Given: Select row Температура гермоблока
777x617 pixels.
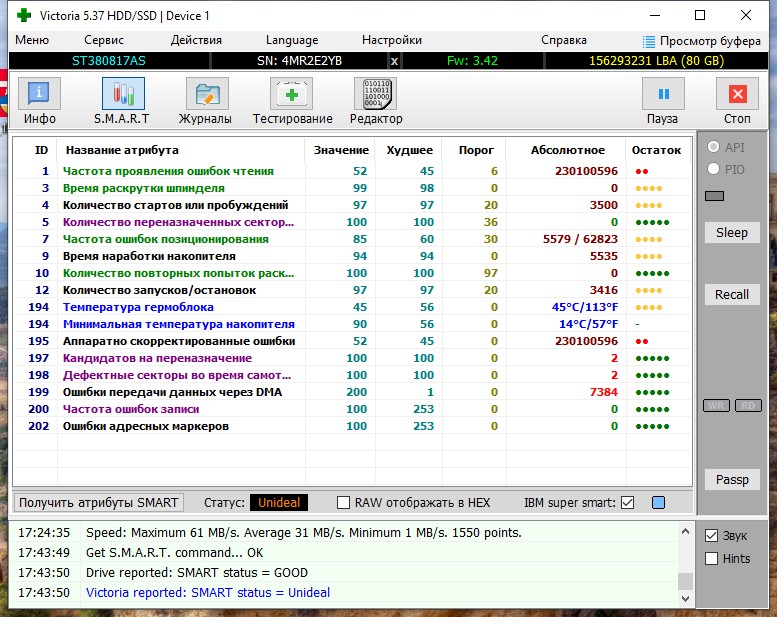Looking at the screenshot, I should click(x=352, y=307).
